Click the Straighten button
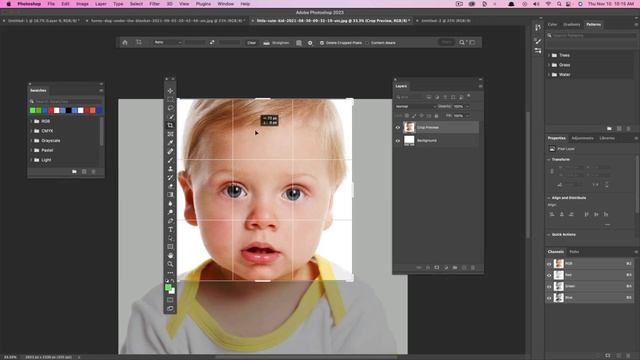The image size is (640, 360). (277, 43)
